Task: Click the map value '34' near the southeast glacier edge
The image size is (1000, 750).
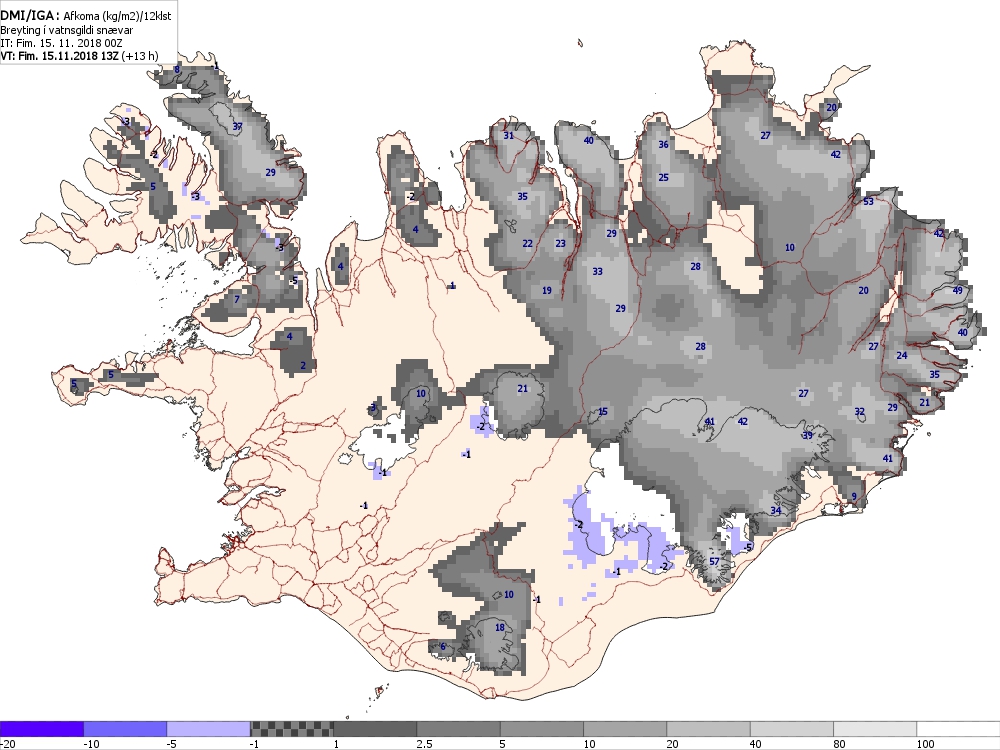Action: pos(776,511)
